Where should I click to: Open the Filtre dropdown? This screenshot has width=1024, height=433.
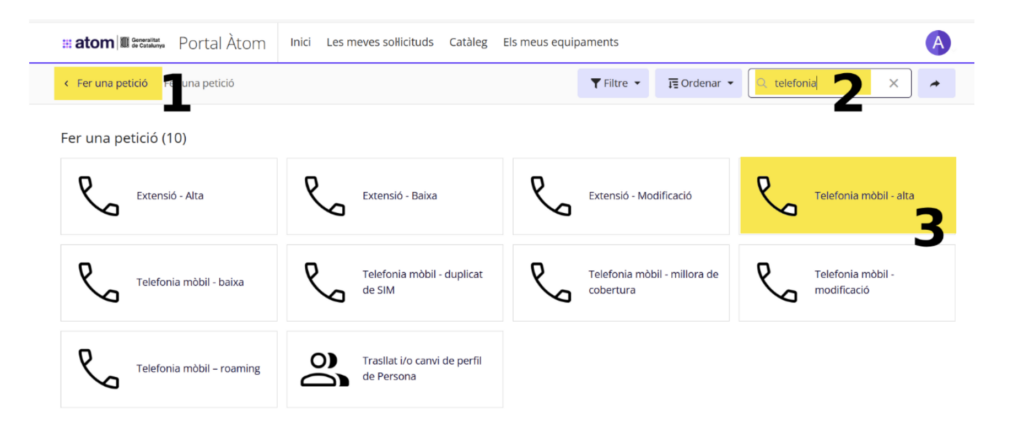(613, 84)
